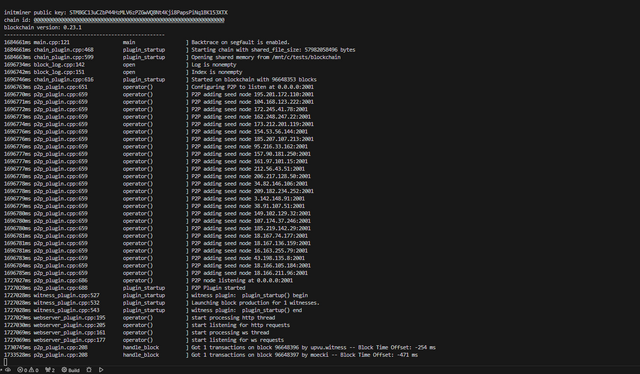The image size is (640, 374).
Task: Click witness_plugin.cpp:527 source reference
Action: tap(67, 295)
